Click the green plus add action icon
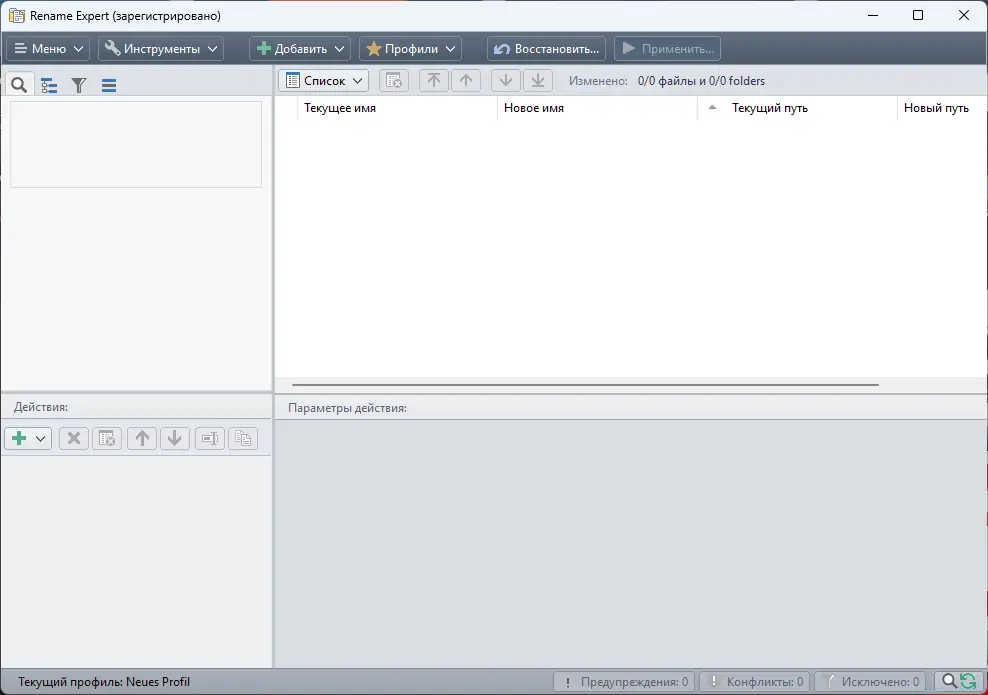Image resolution: width=988 pixels, height=695 pixels. [x=19, y=438]
